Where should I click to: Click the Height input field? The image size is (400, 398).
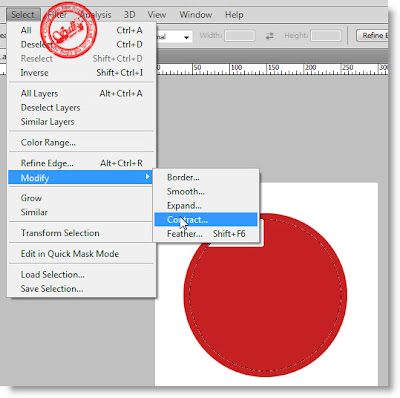coord(326,35)
